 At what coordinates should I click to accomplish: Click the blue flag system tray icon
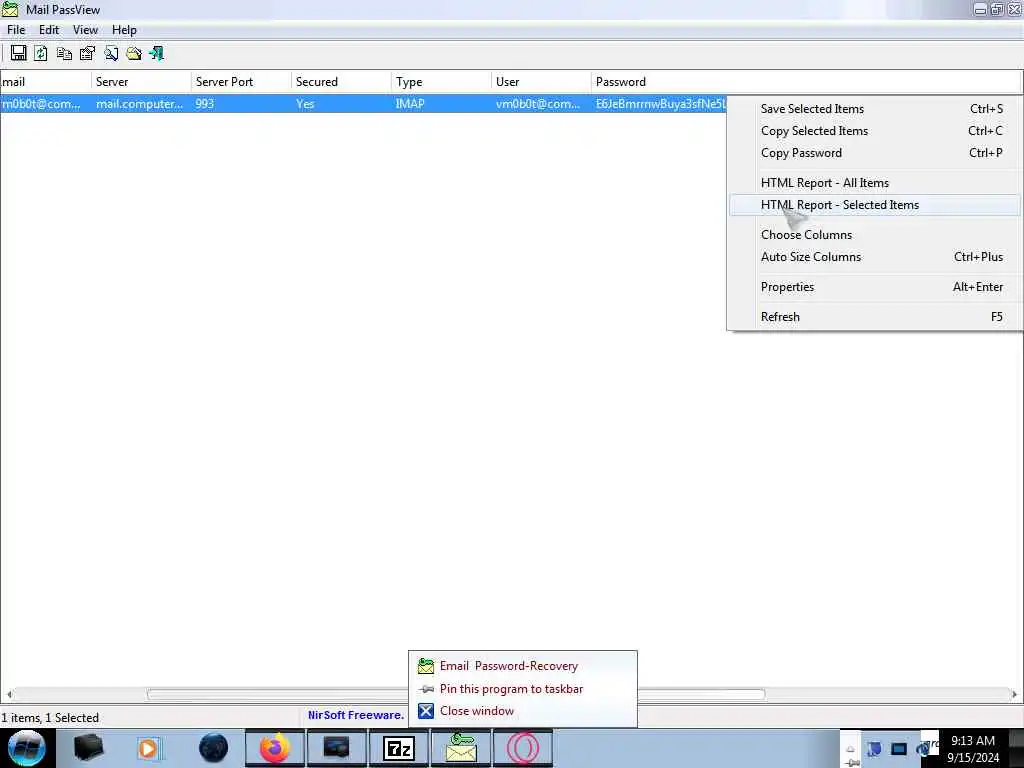[874, 750]
